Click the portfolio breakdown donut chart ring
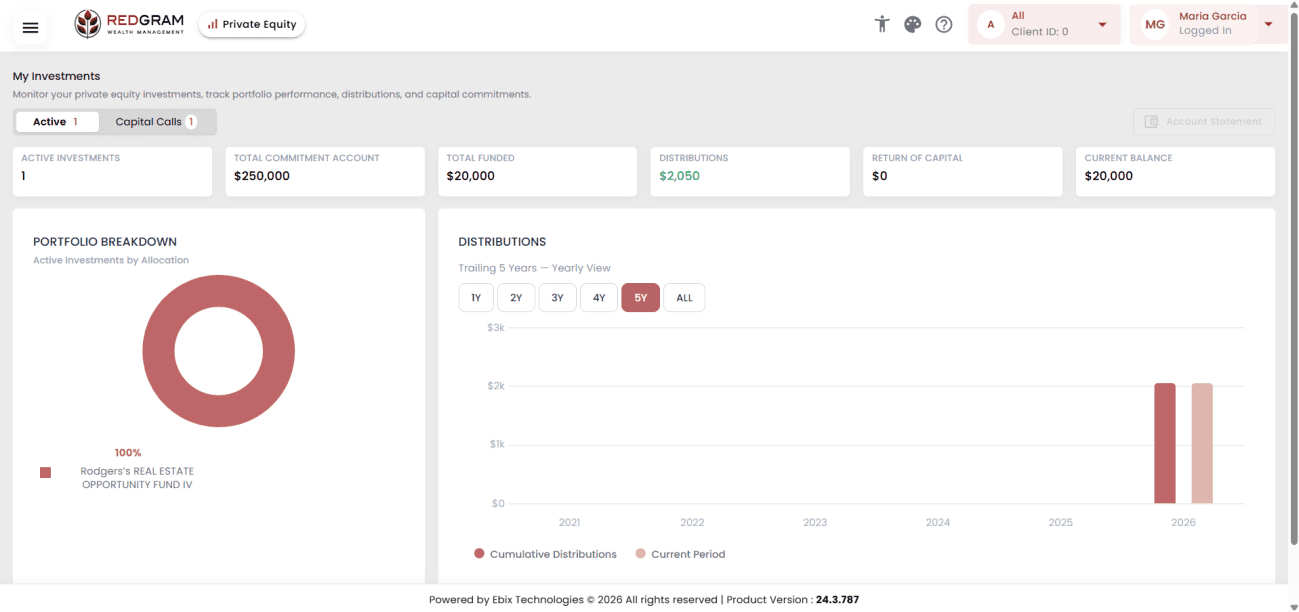The width and height of the screenshot is (1299, 612). click(x=158, y=351)
